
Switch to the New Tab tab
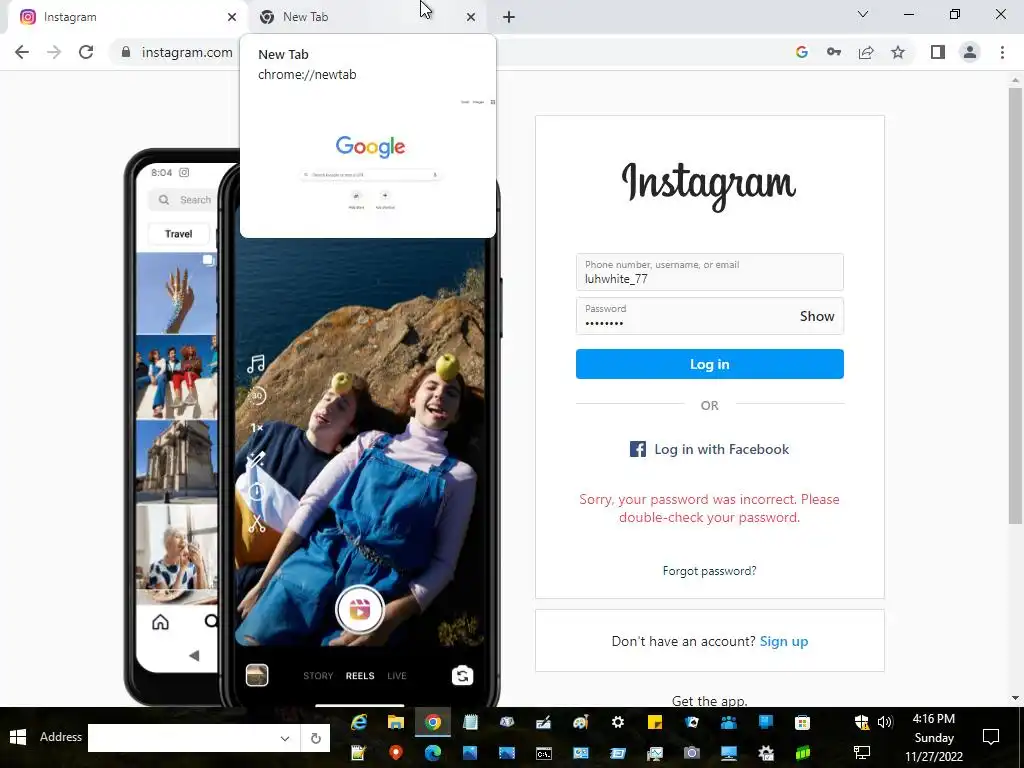point(368,17)
